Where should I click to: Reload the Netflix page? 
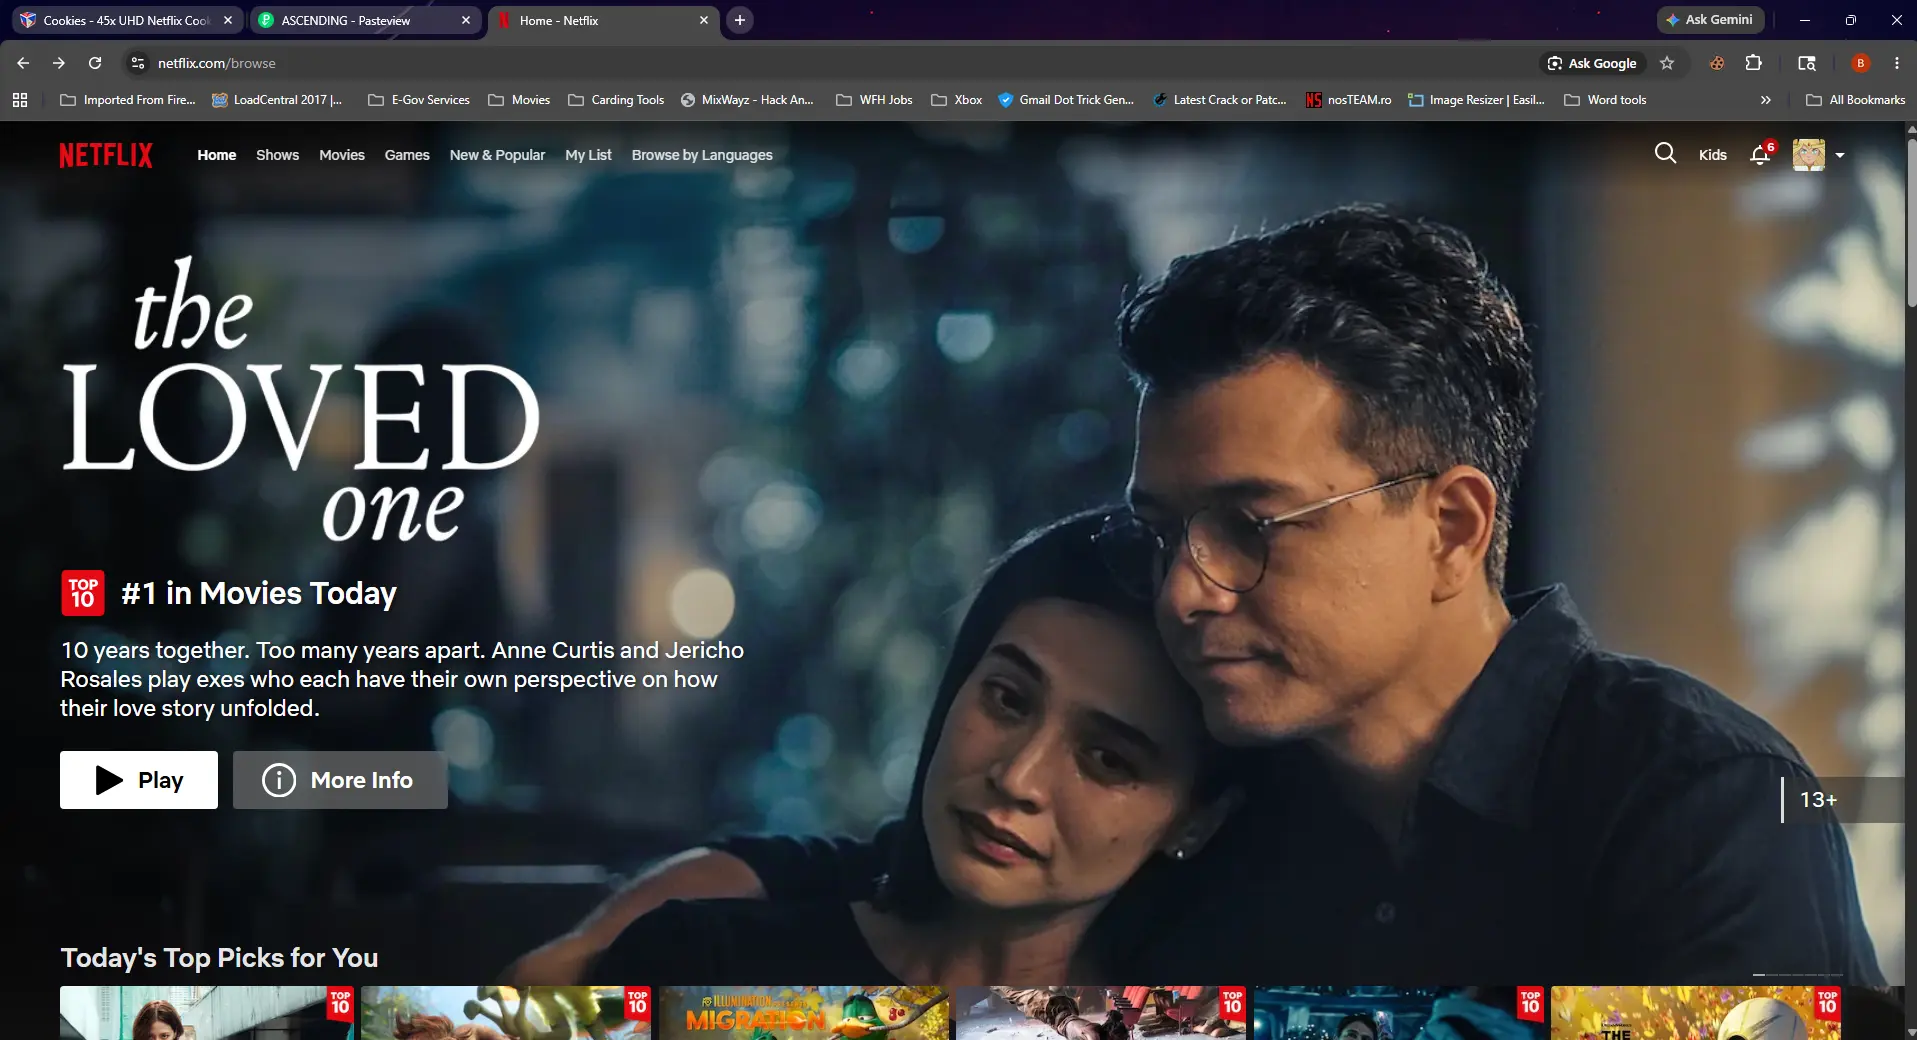point(95,63)
